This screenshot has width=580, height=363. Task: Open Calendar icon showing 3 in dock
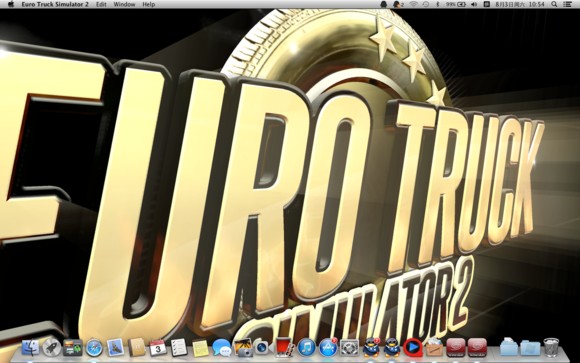158,348
